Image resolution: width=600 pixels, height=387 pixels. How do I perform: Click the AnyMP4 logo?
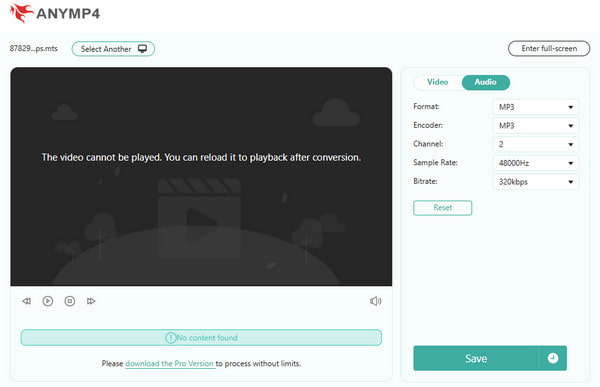[x=55, y=13]
